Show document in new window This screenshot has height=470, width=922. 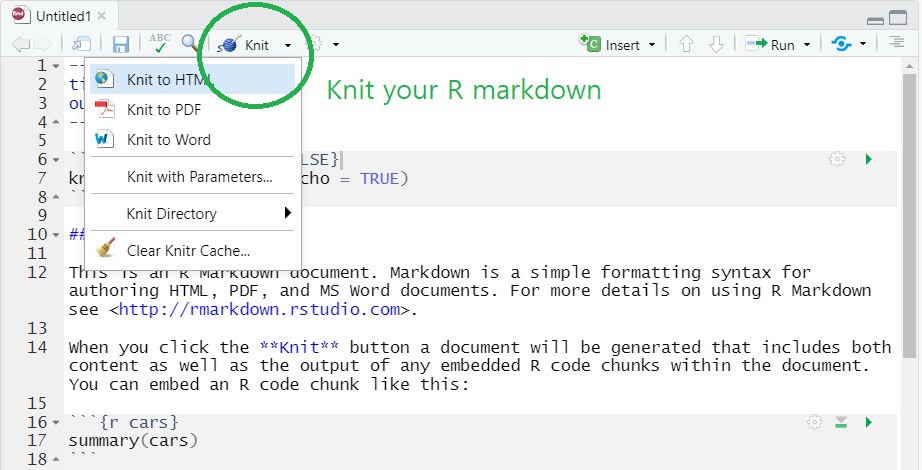(x=81, y=45)
